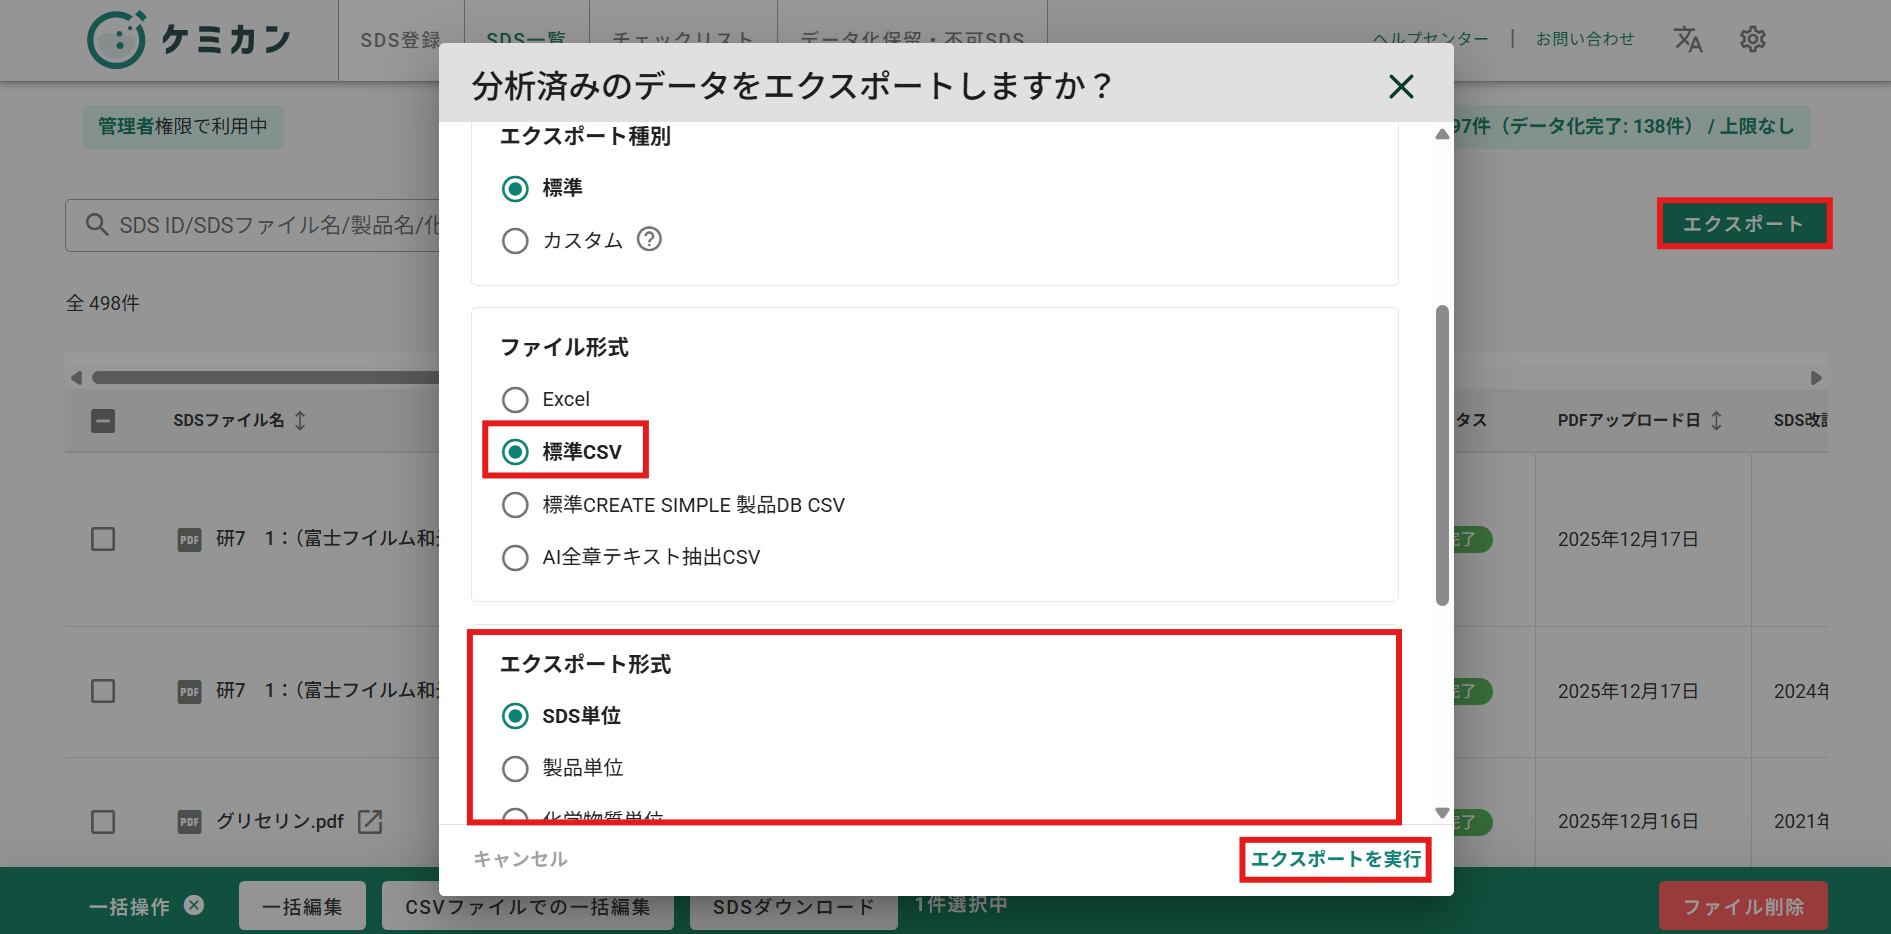This screenshot has height=934, width=1891.
Task: Click ファイル削除 button
Action: click(1743, 906)
